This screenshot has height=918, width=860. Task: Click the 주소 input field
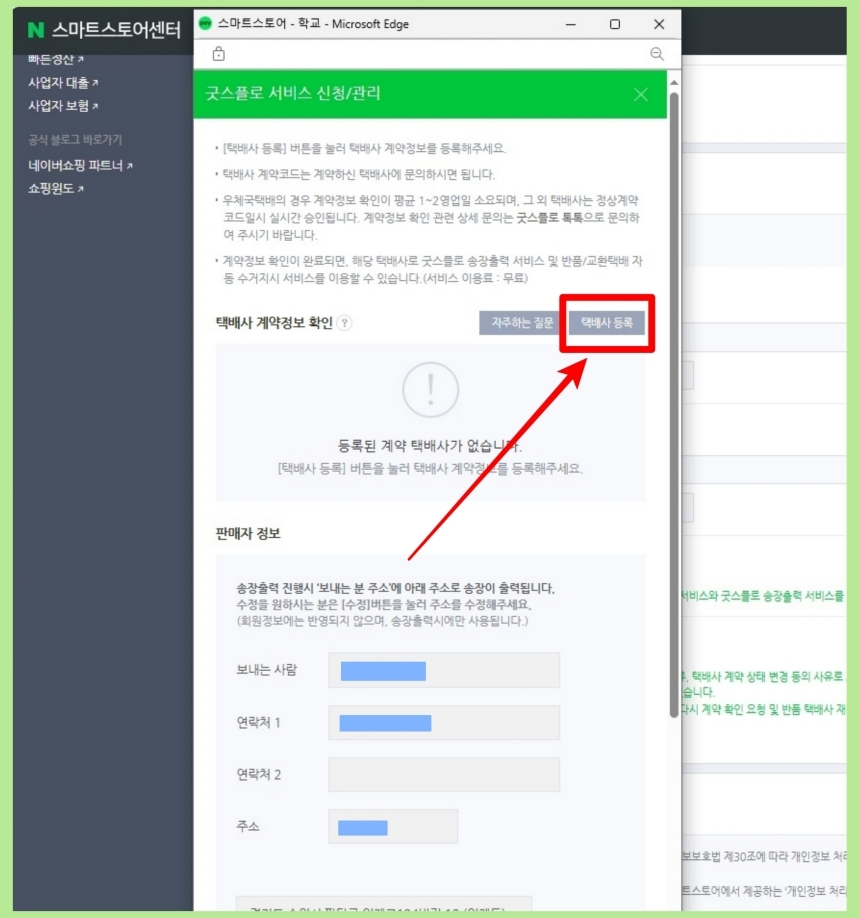(x=393, y=827)
